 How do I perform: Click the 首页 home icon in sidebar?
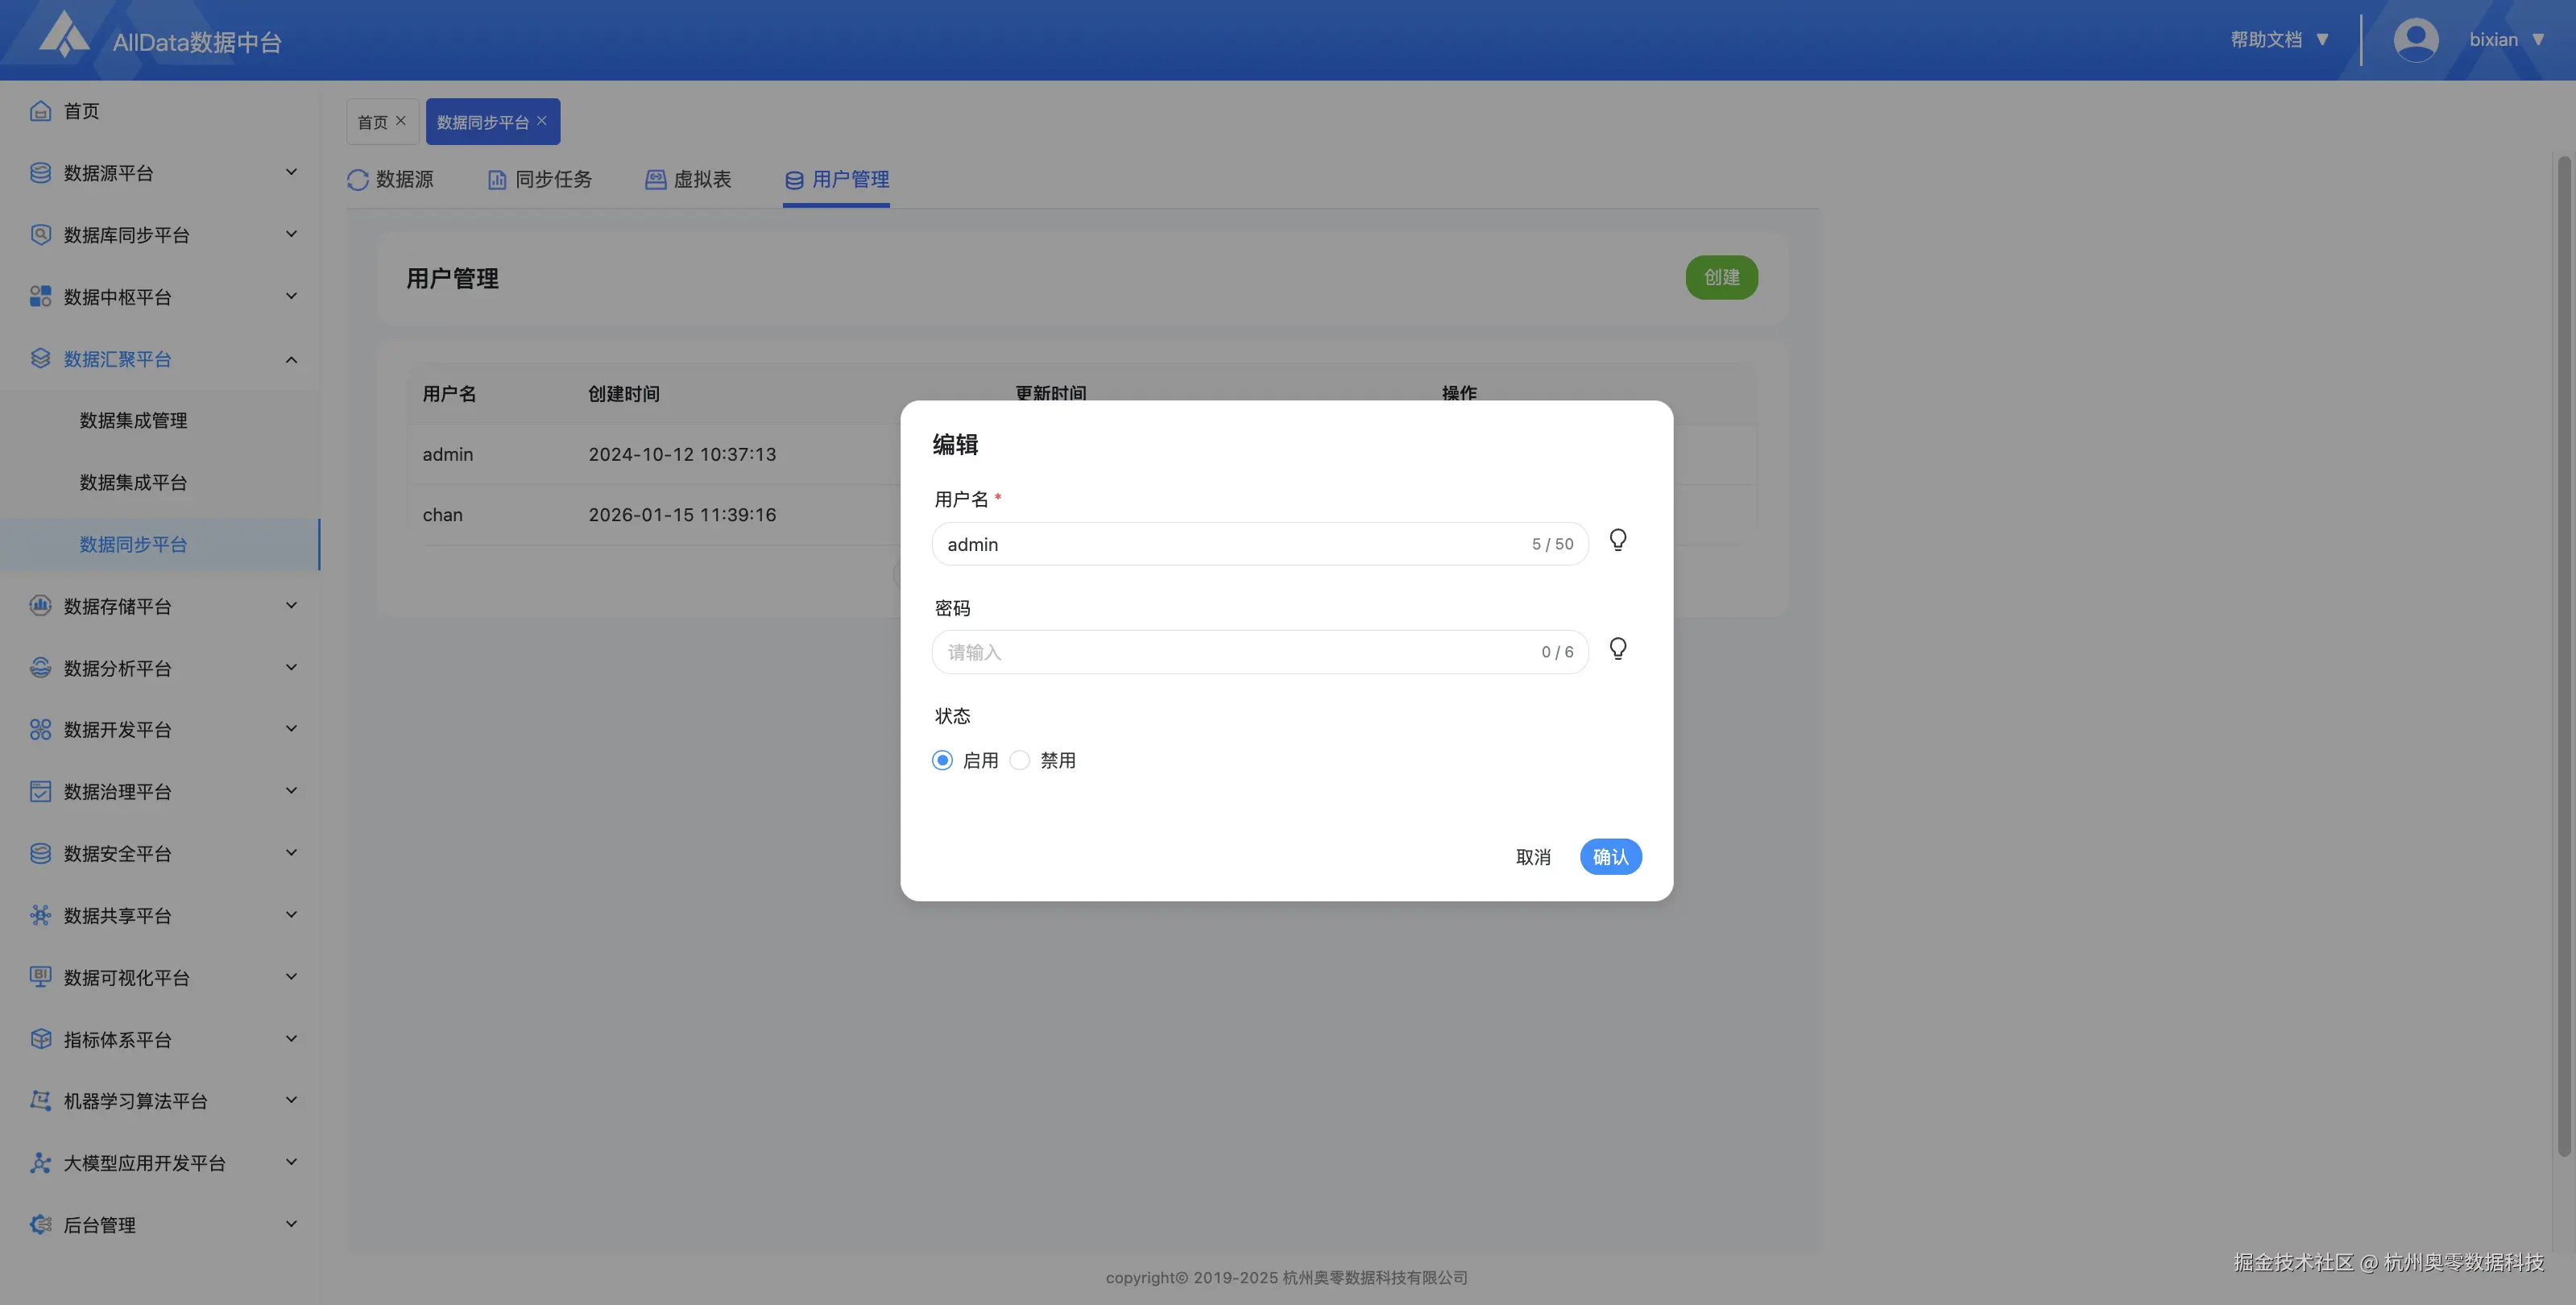pyautogui.click(x=40, y=111)
